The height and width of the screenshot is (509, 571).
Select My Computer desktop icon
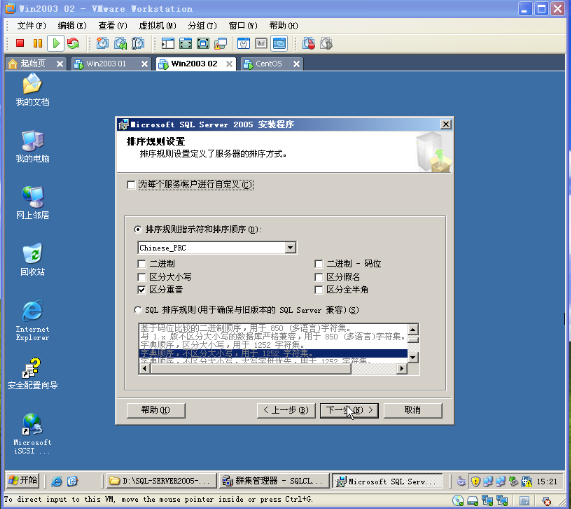32,146
